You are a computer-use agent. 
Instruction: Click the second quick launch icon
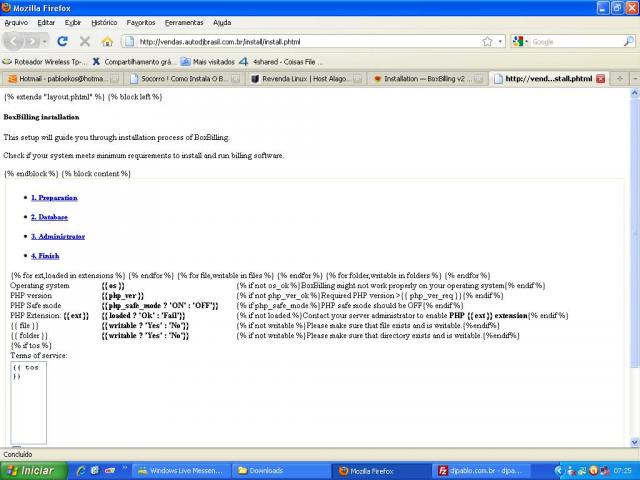95,471
